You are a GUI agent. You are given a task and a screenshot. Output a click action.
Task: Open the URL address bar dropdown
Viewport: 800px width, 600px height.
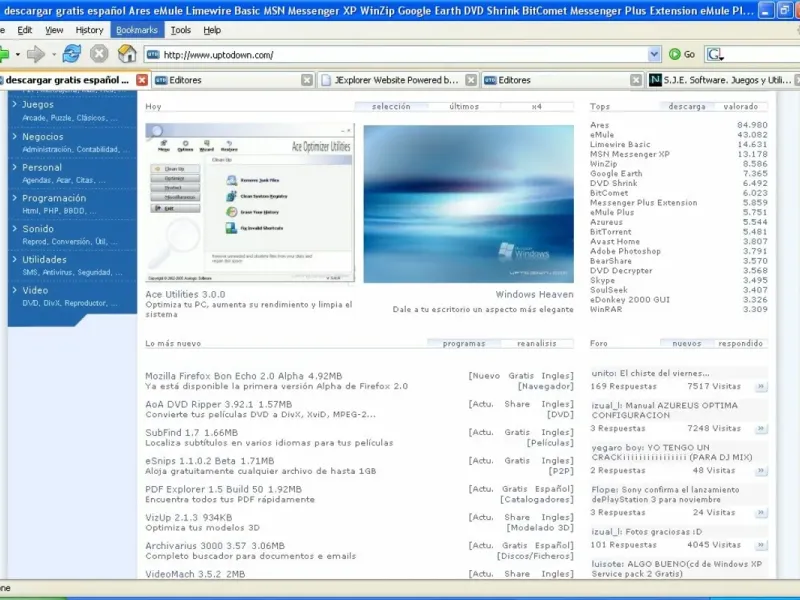point(654,54)
